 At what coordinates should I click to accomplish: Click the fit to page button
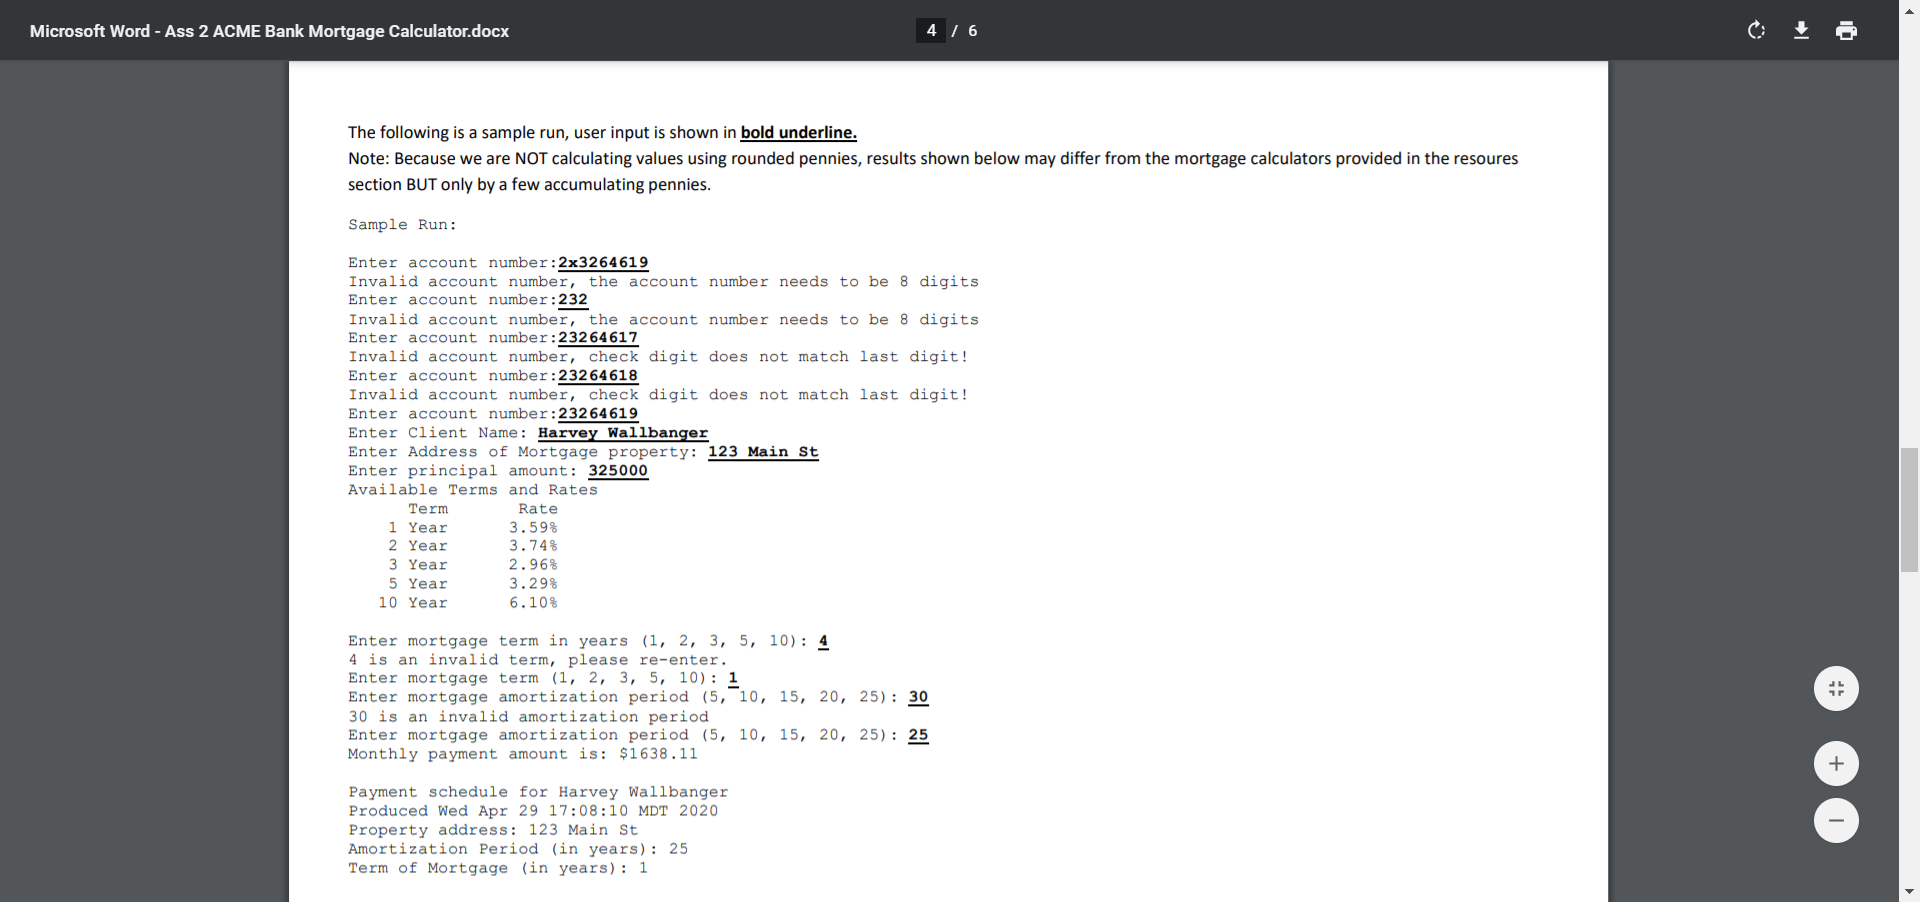pyautogui.click(x=1836, y=688)
